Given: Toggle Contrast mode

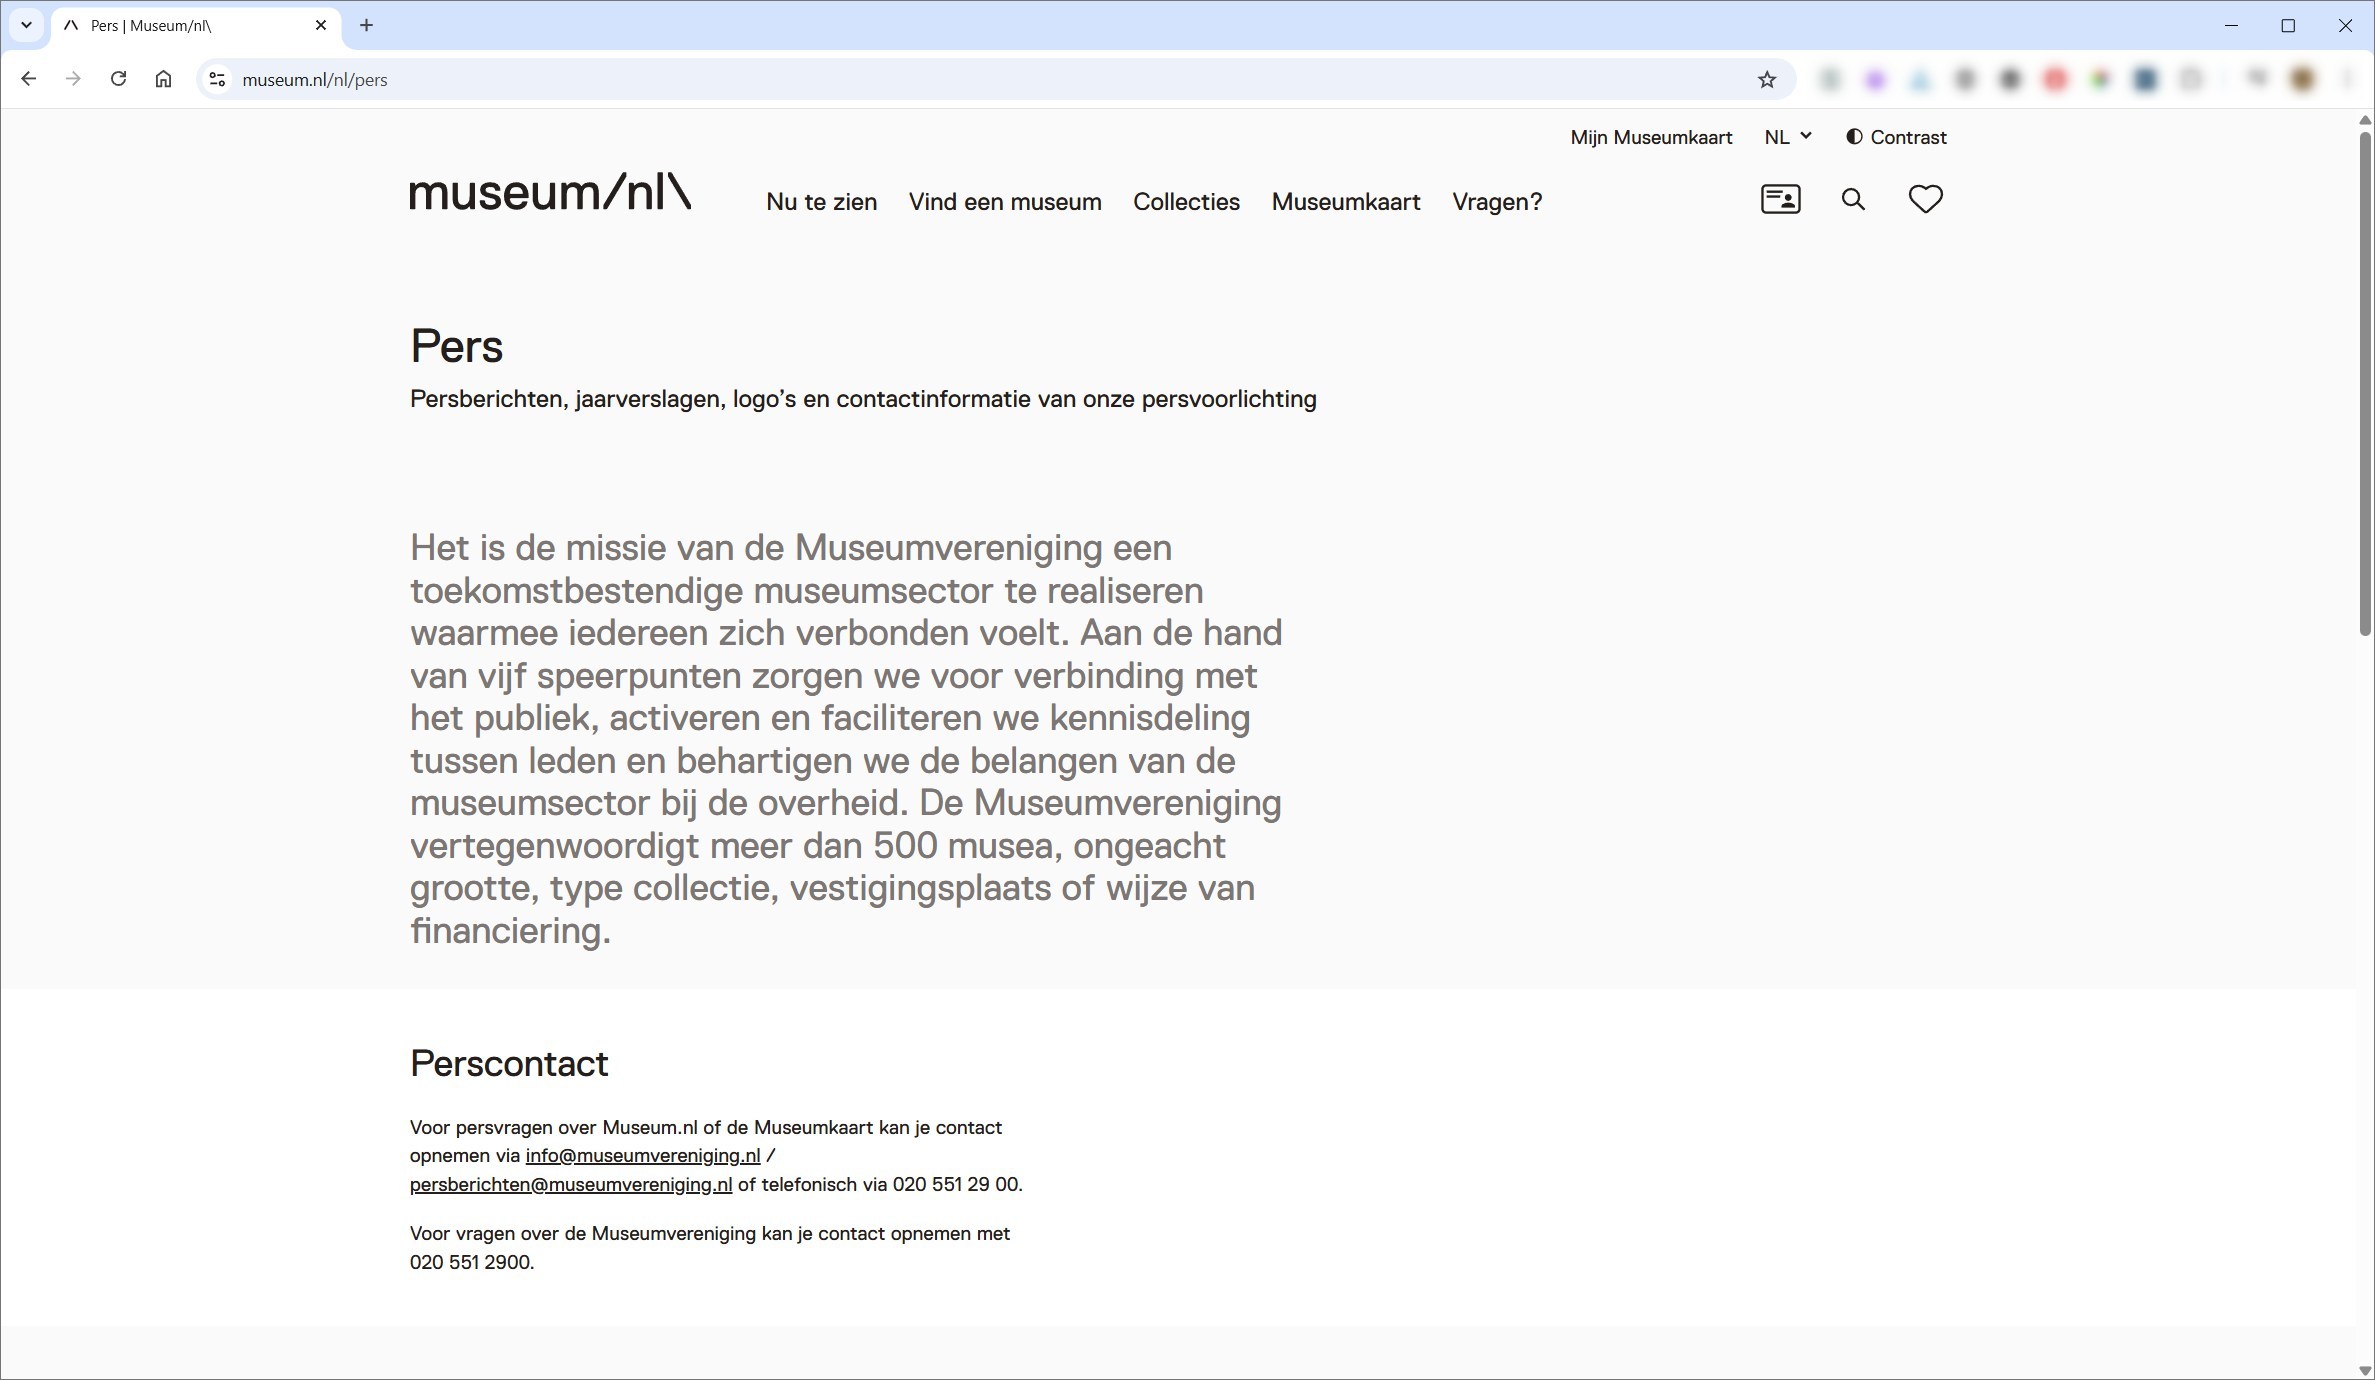Looking at the screenshot, I should click(1896, 137).
